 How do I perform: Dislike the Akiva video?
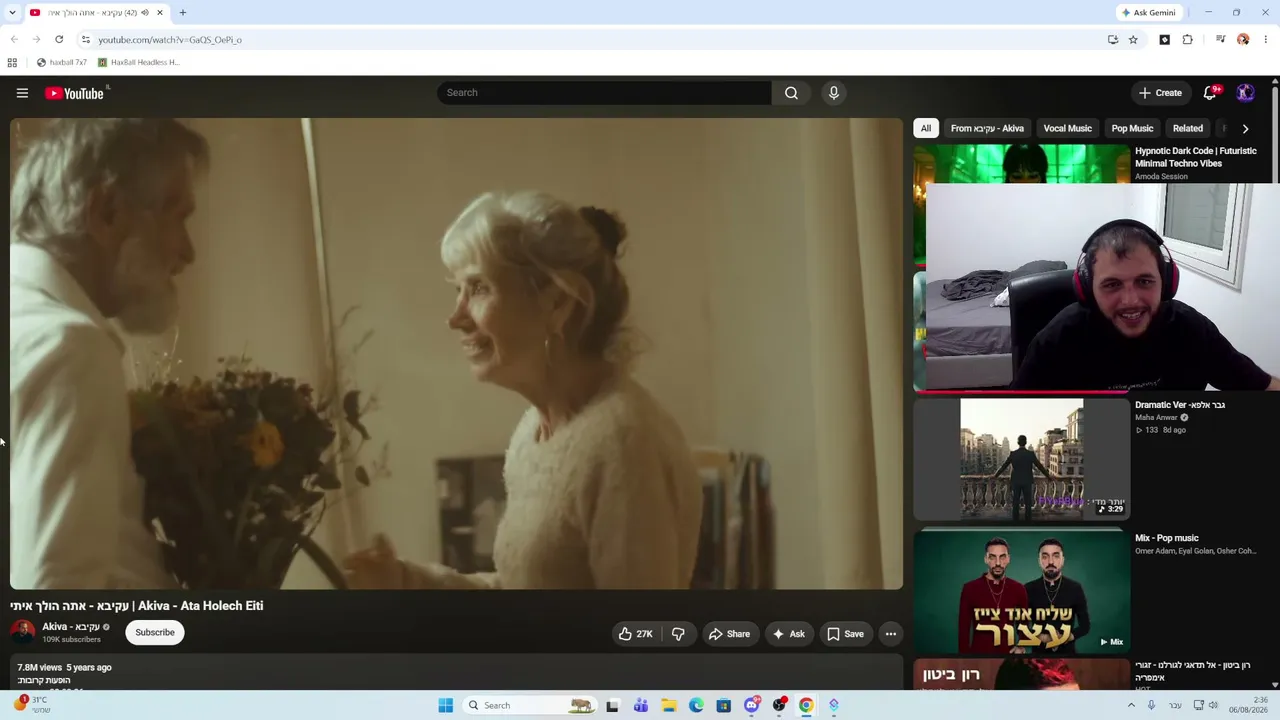(678, 634)
